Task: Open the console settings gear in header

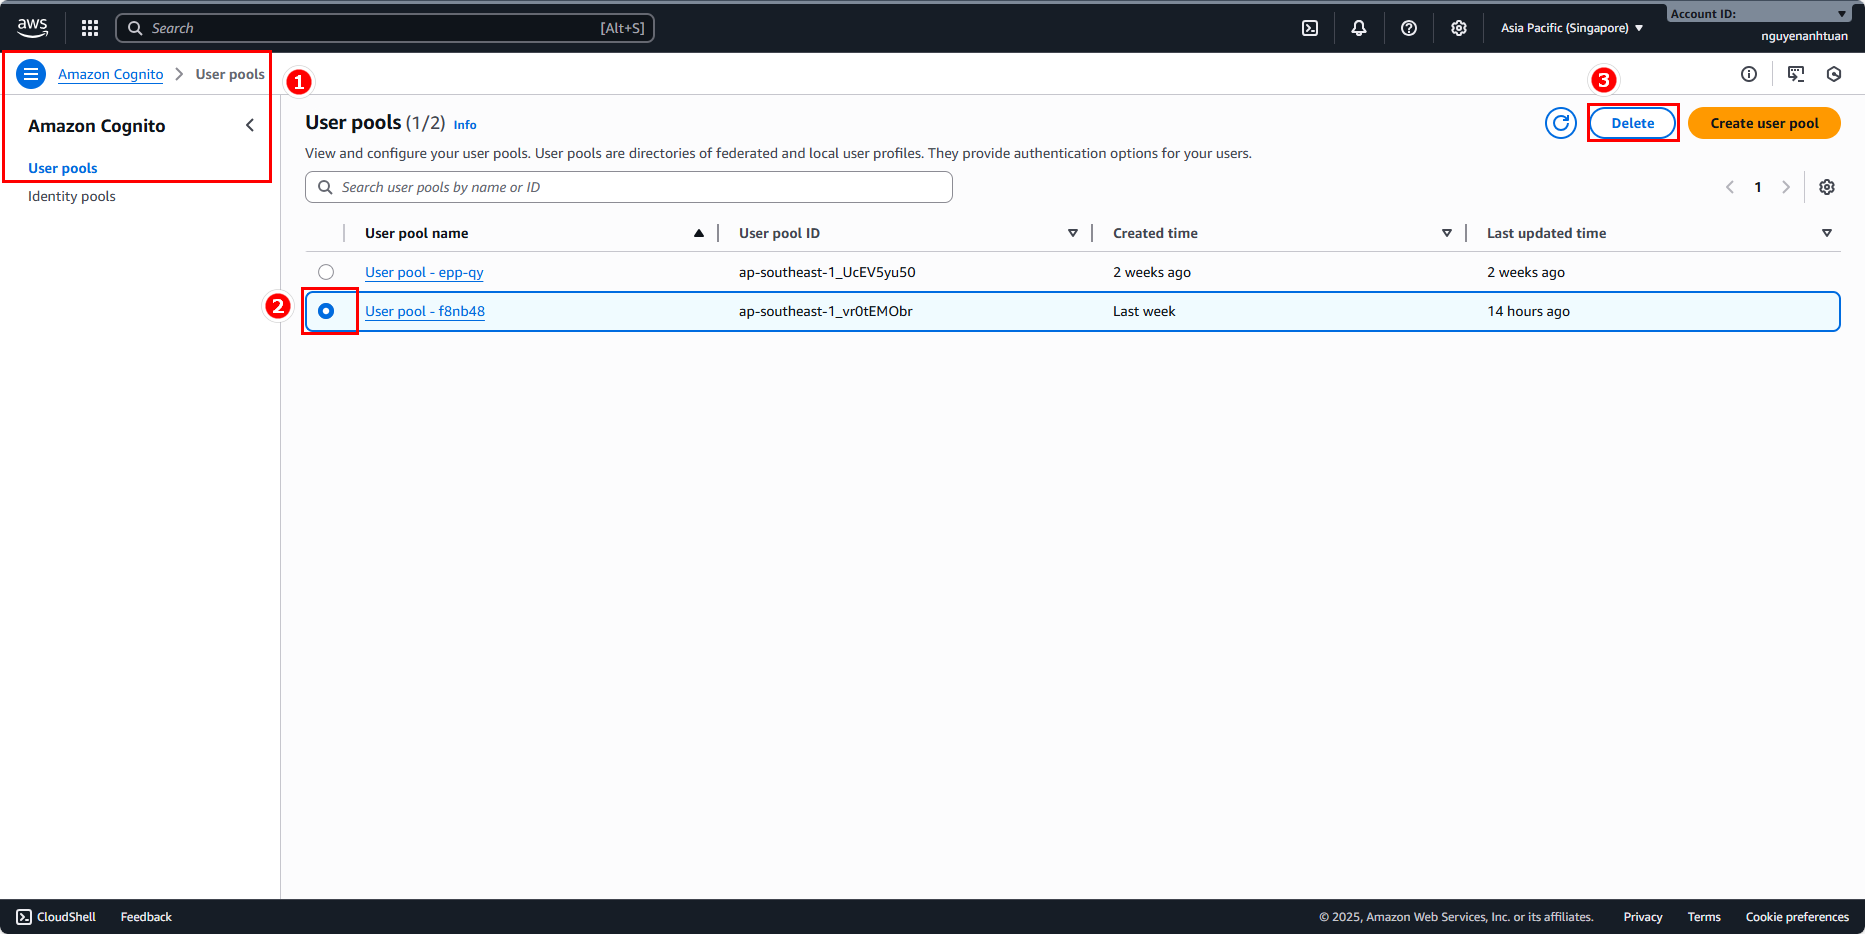Action: pos(1459,28)
